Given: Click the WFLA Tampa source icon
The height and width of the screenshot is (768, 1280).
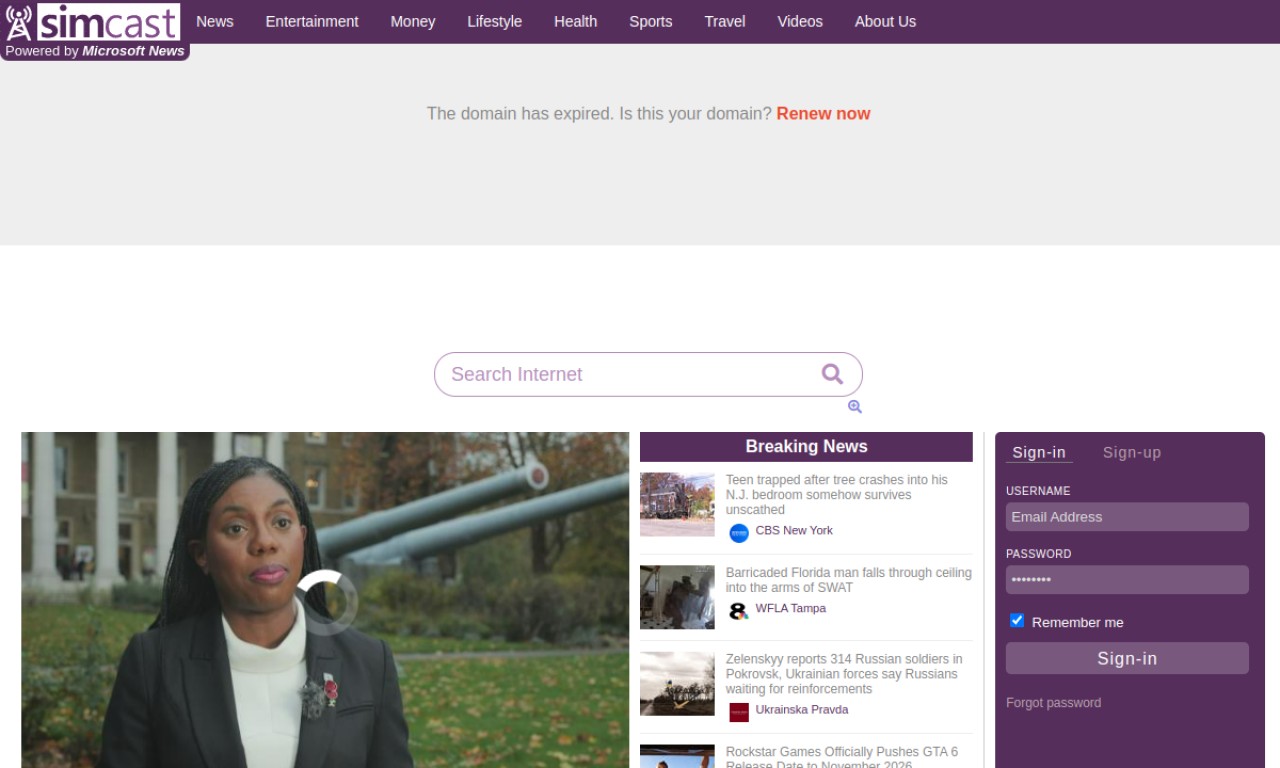Looking at the screenshot, I should [x=739, y=611].
